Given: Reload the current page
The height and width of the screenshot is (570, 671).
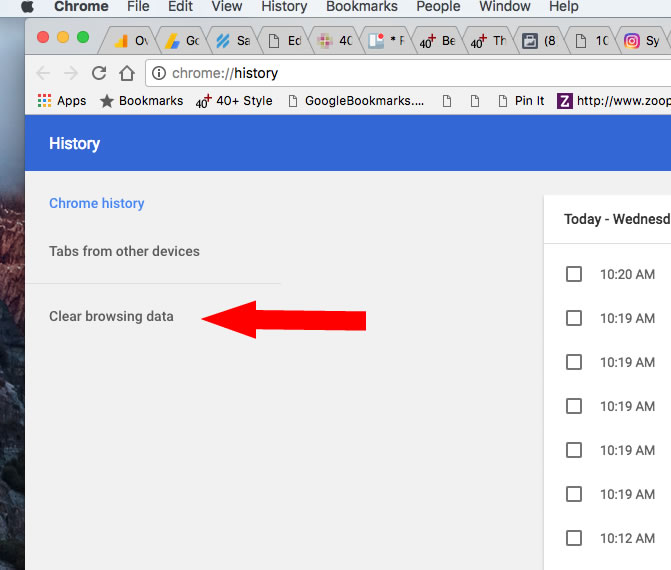Looking at the screenshot, I should coord(99,73).
